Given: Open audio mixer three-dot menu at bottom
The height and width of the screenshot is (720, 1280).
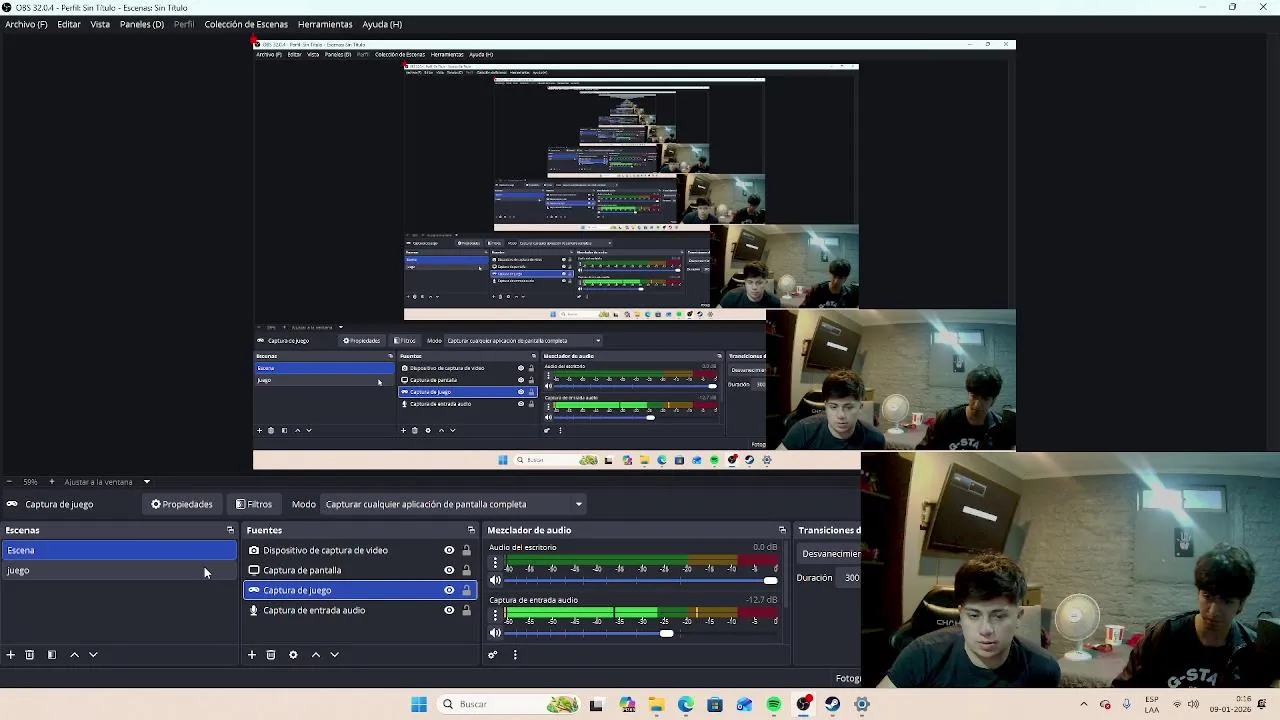Looking at the screenshot, I should pos(515,655).
